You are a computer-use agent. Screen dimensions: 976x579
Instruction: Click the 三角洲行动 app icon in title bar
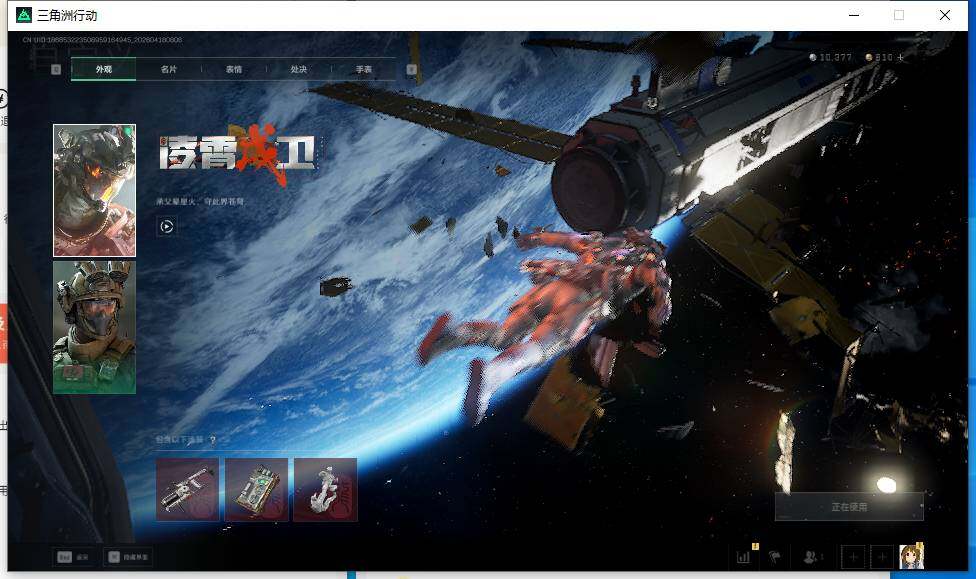pyautogui.click(x=24, y=15)
